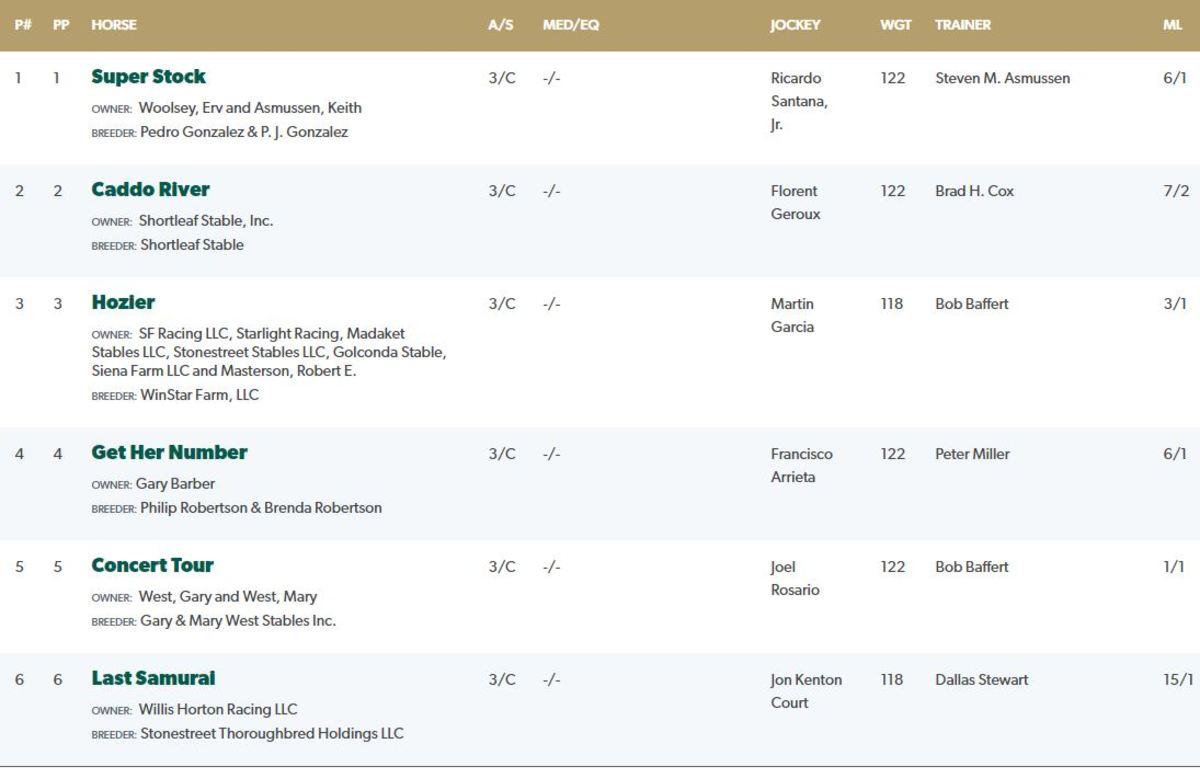The height and width of the screenshot is (778, 1200).
Task: Select trainer Steven M. Asmussen
Action: (x=1002, y=78)
